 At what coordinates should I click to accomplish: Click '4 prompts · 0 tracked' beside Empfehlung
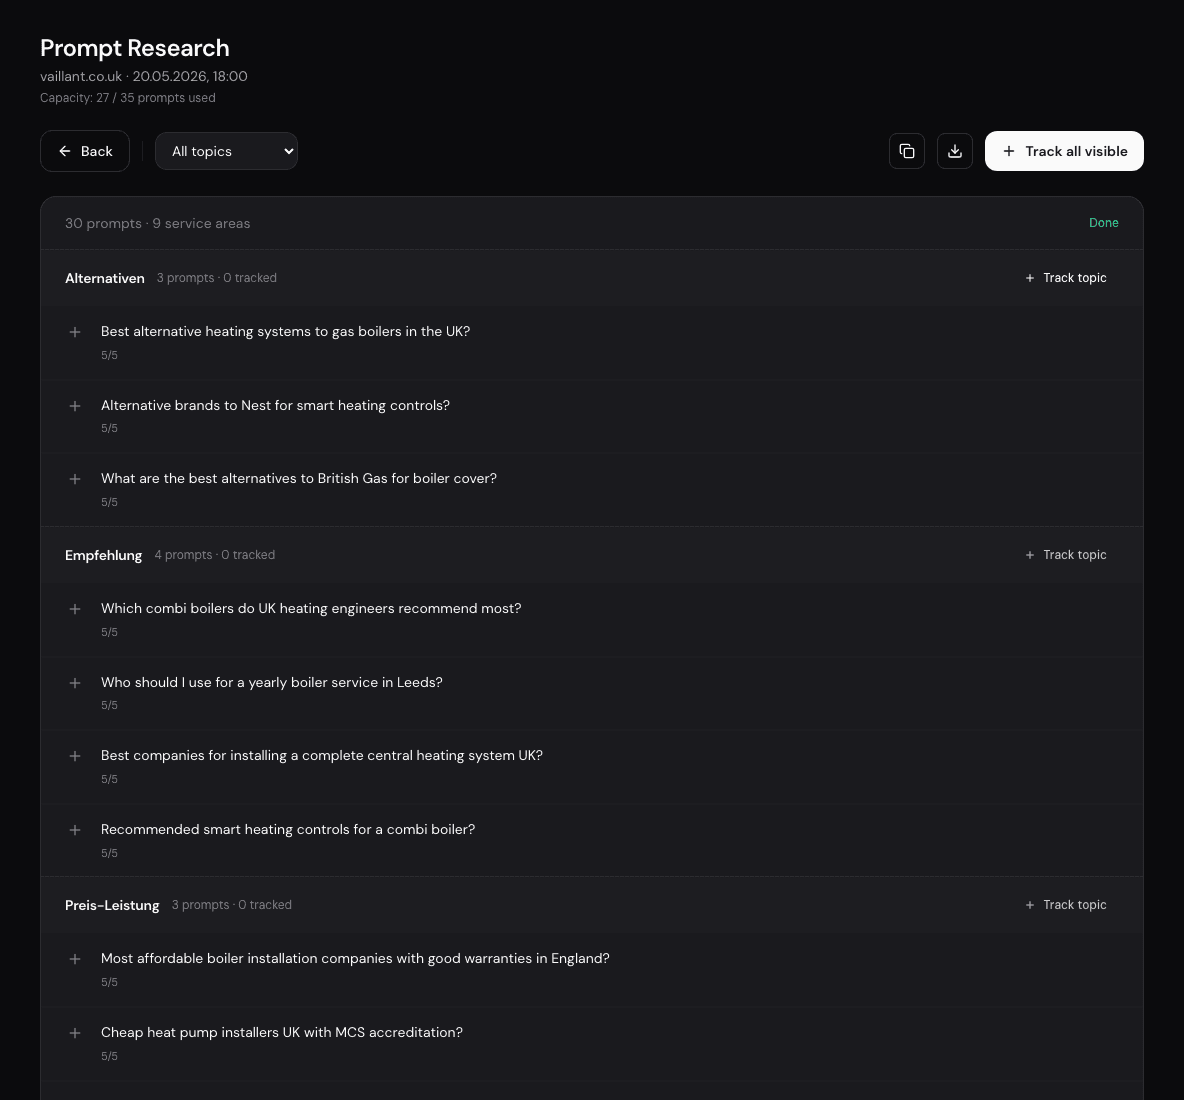point(214,555)
